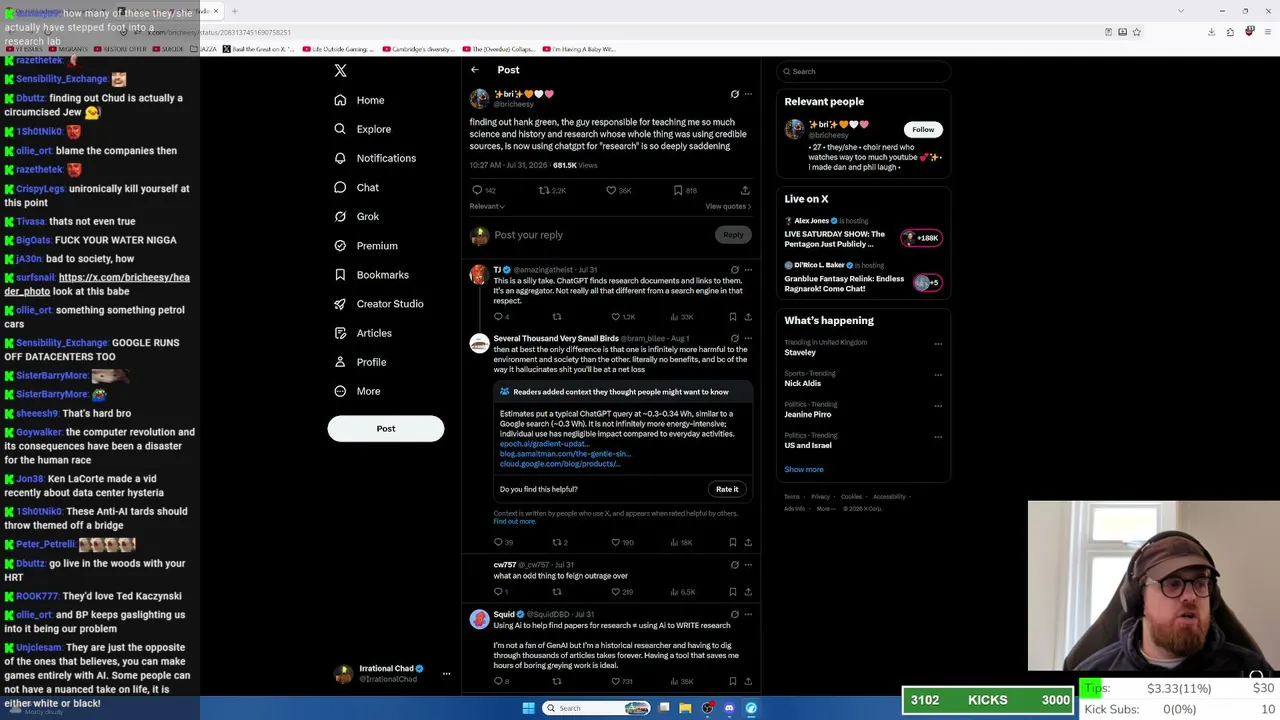The width and height of the screenshot is (1280, 720).
Task: Go to Home in X sidebar
Action: pos(359,100)
